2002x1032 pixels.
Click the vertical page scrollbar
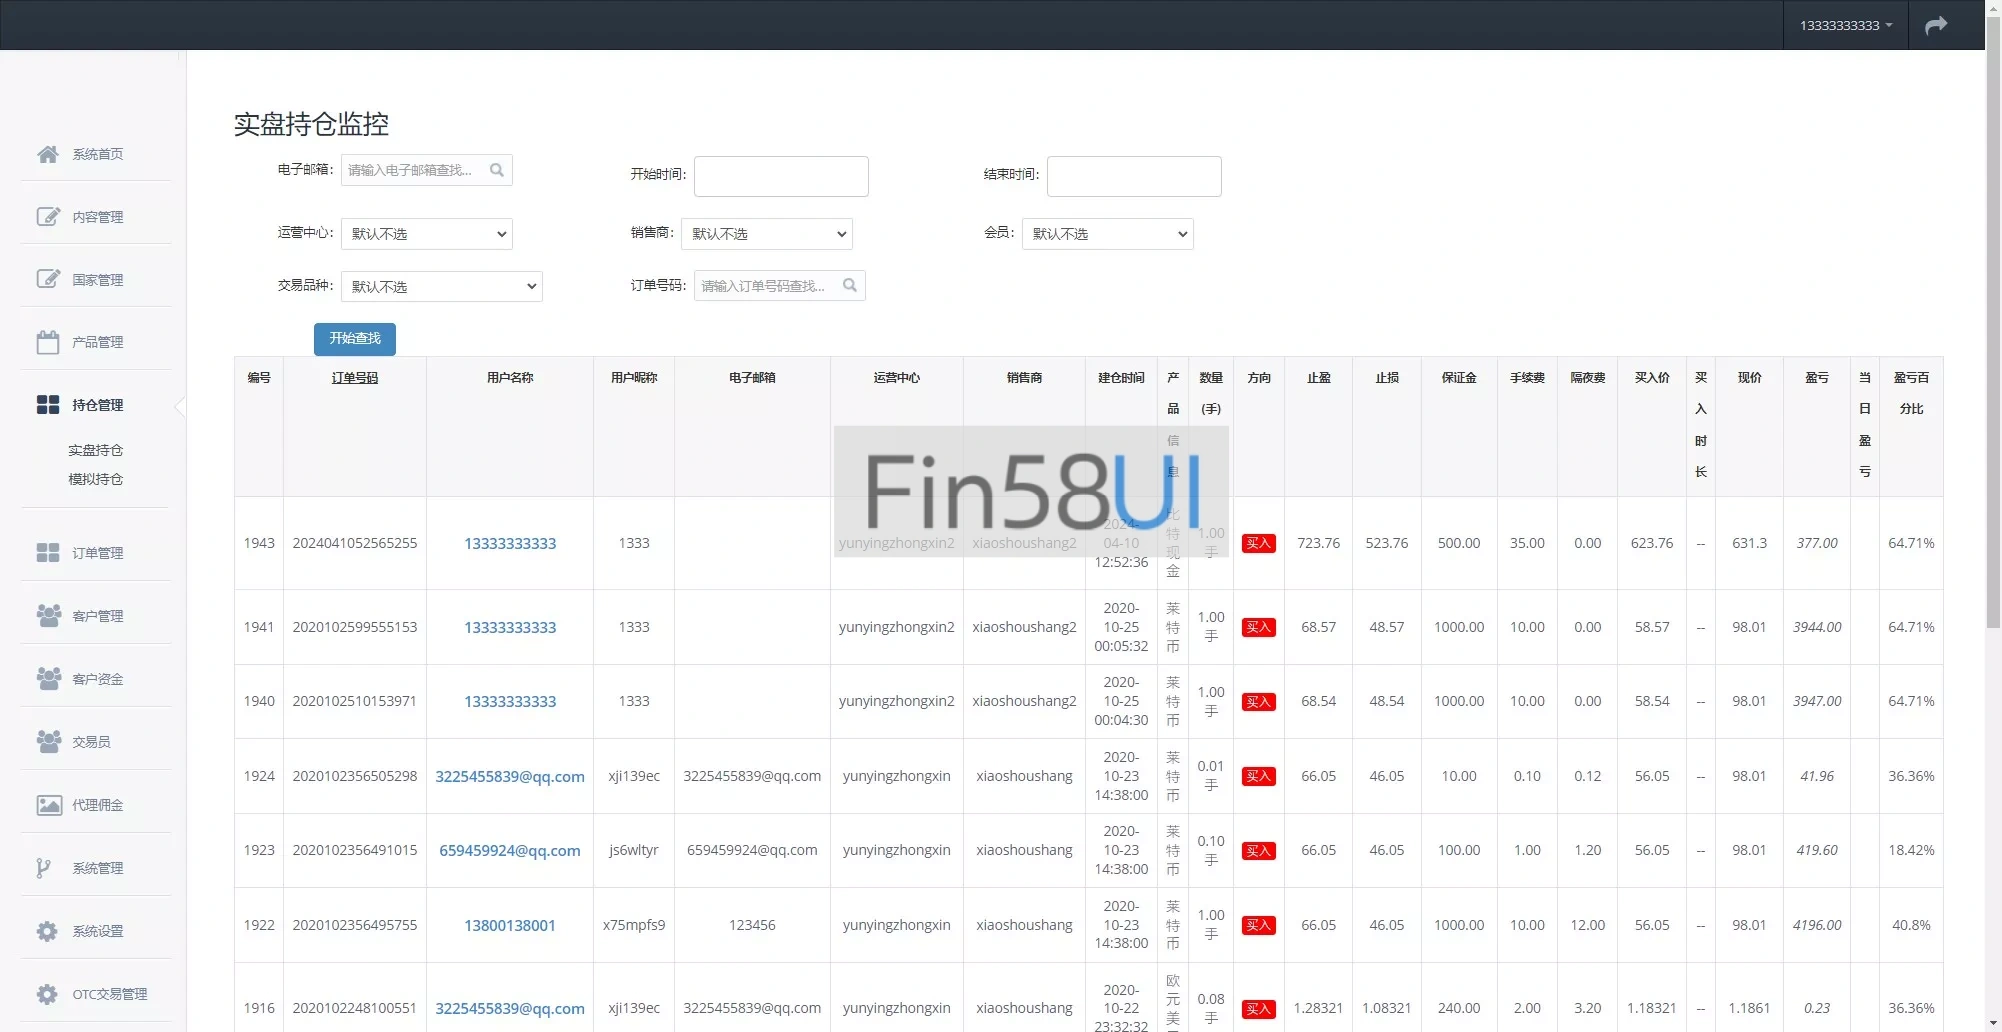pos(1993,340)
